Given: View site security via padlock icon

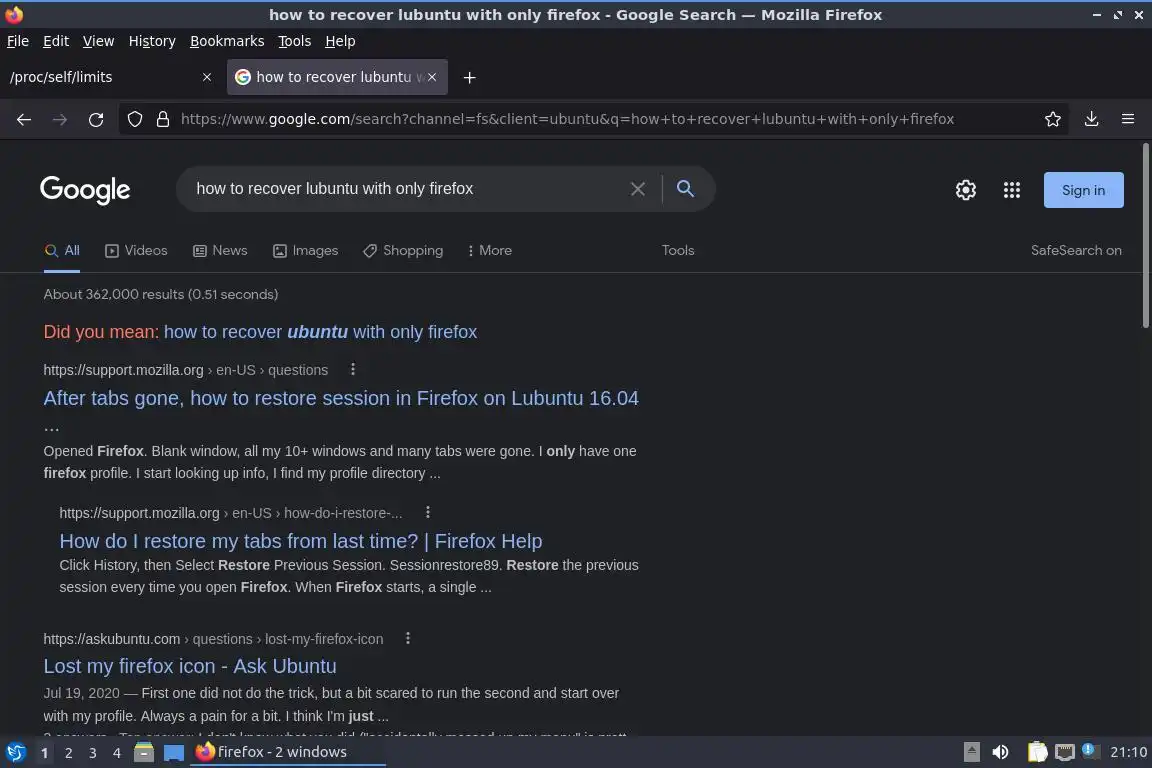Looking at the screenshot, I should 163,119.
